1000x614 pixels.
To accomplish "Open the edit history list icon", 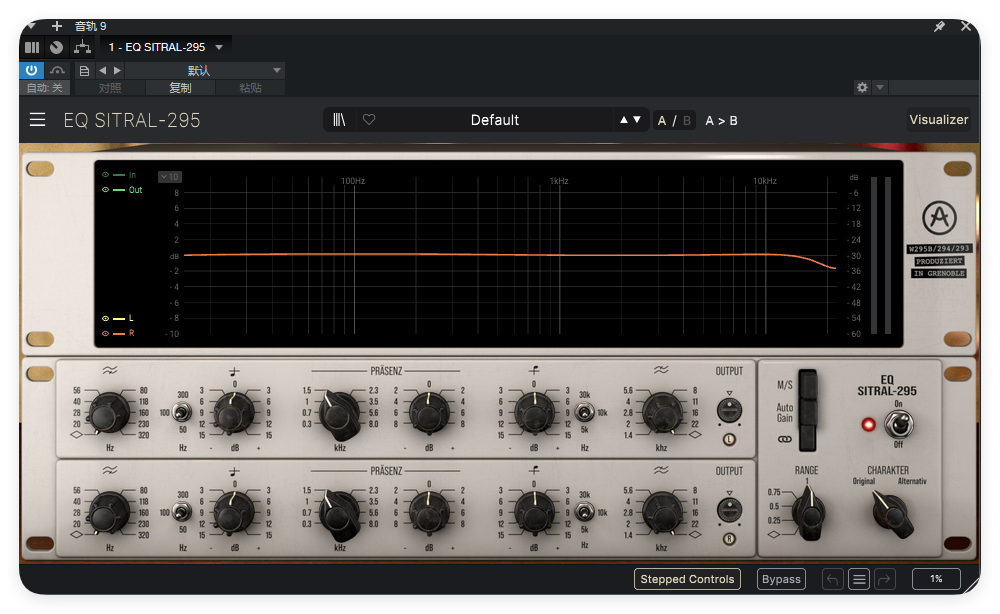I will coord(859,579).
